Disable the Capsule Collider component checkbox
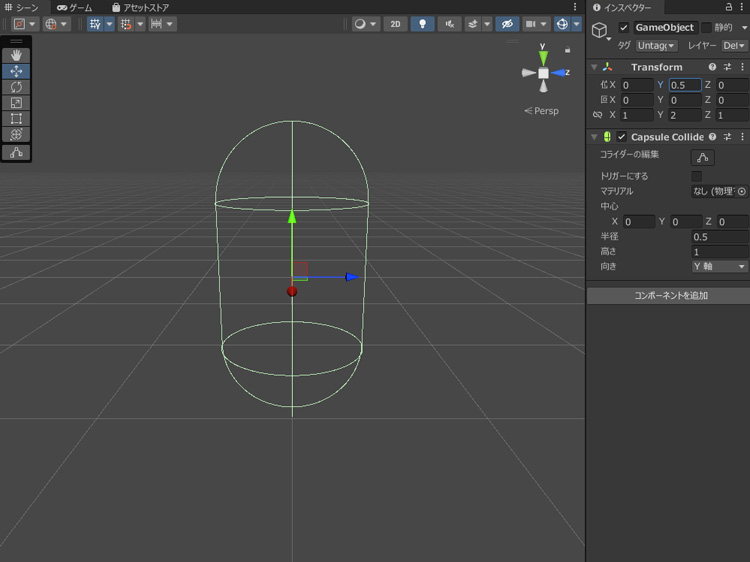 [x=622, y=137]
